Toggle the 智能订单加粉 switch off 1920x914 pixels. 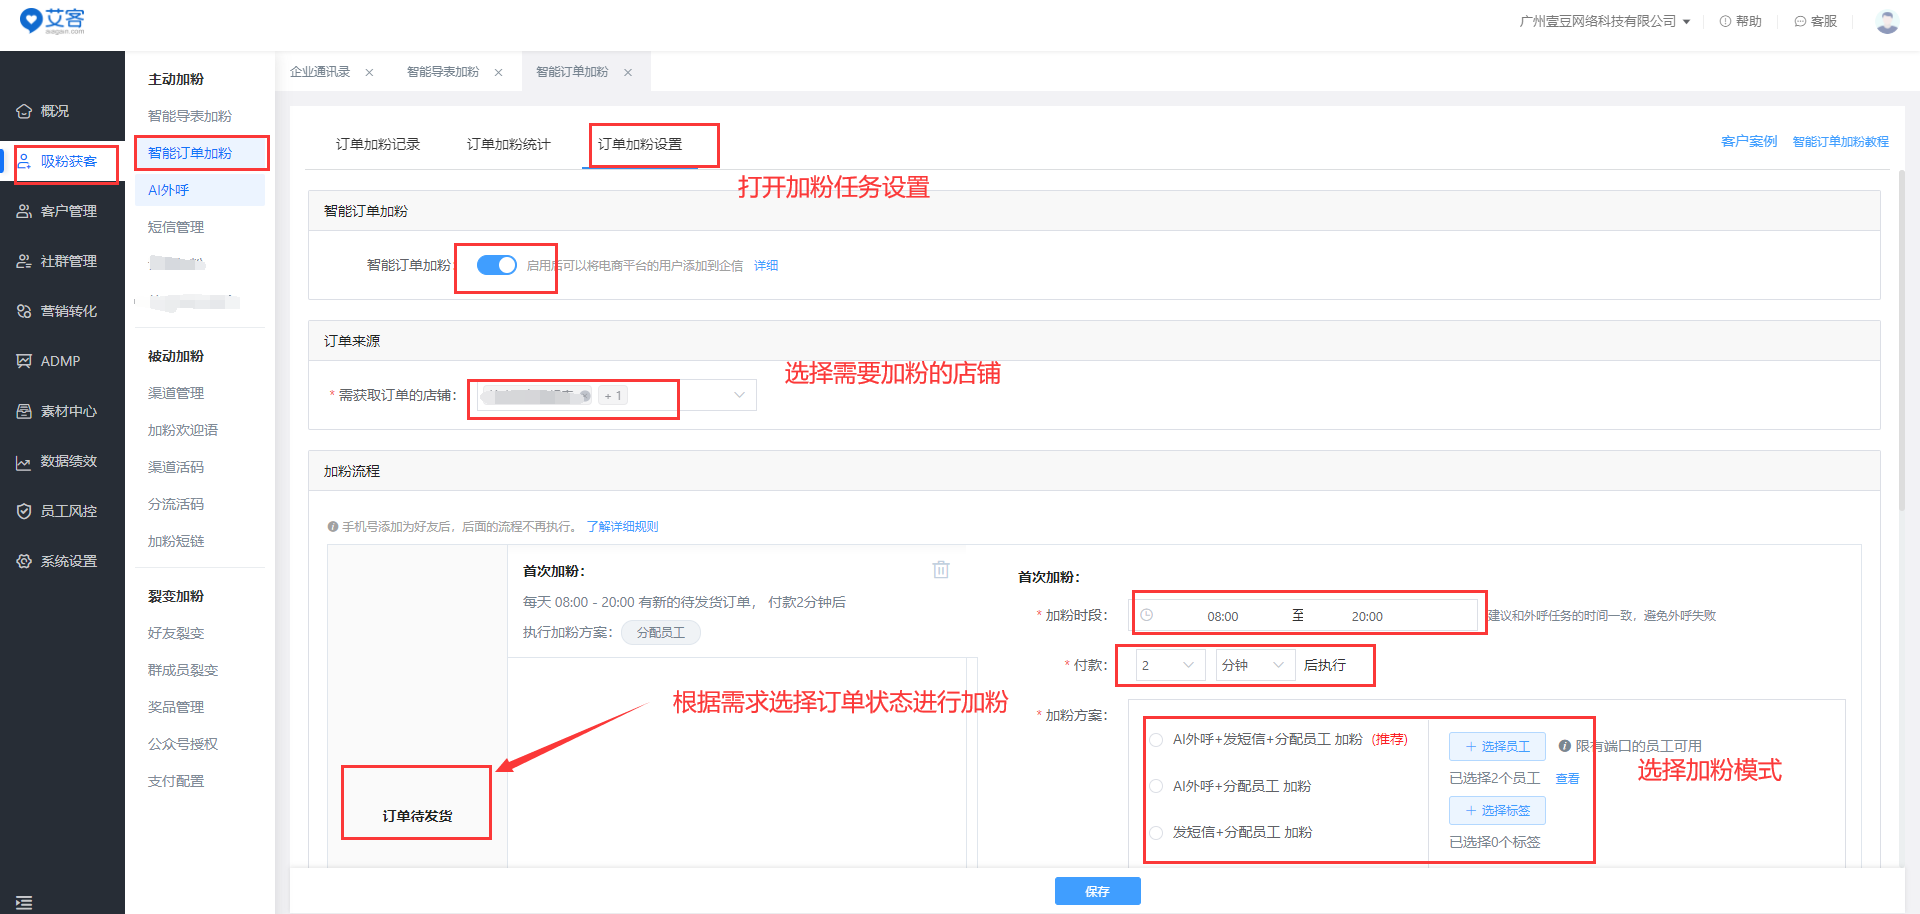(497, 265)
